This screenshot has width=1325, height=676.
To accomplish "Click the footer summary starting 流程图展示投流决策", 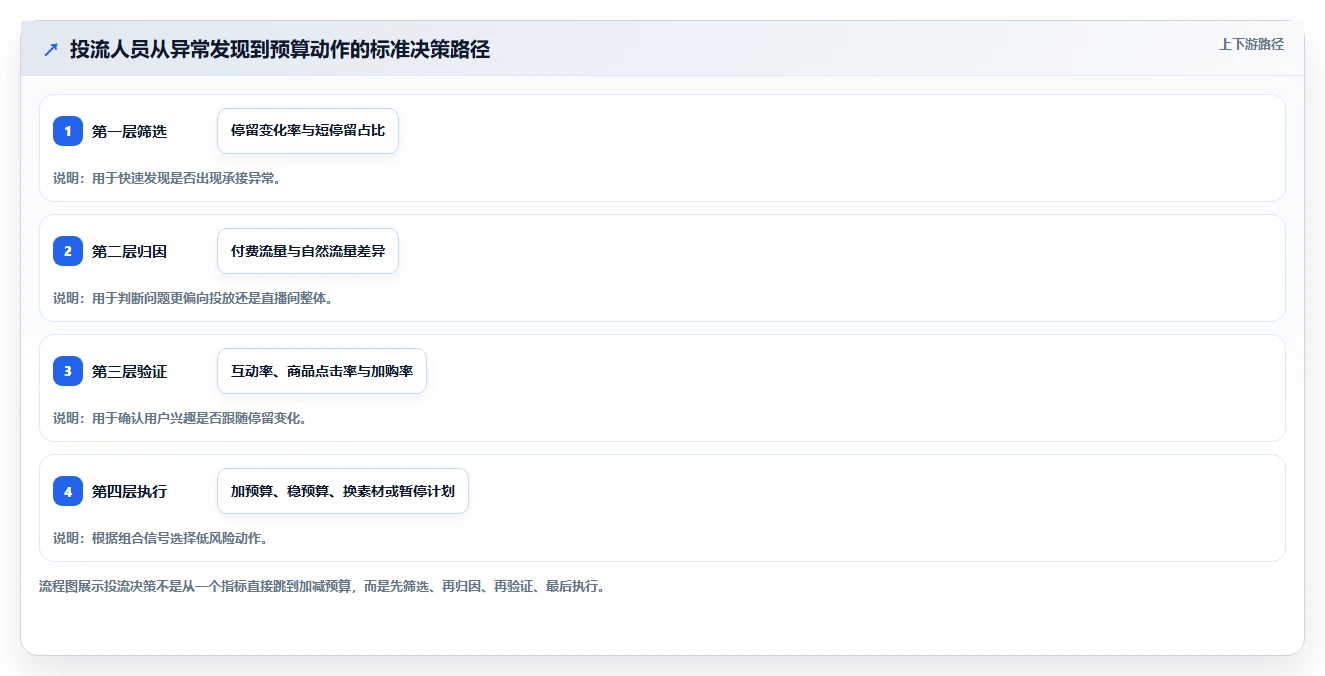I will tap(322, 586).
